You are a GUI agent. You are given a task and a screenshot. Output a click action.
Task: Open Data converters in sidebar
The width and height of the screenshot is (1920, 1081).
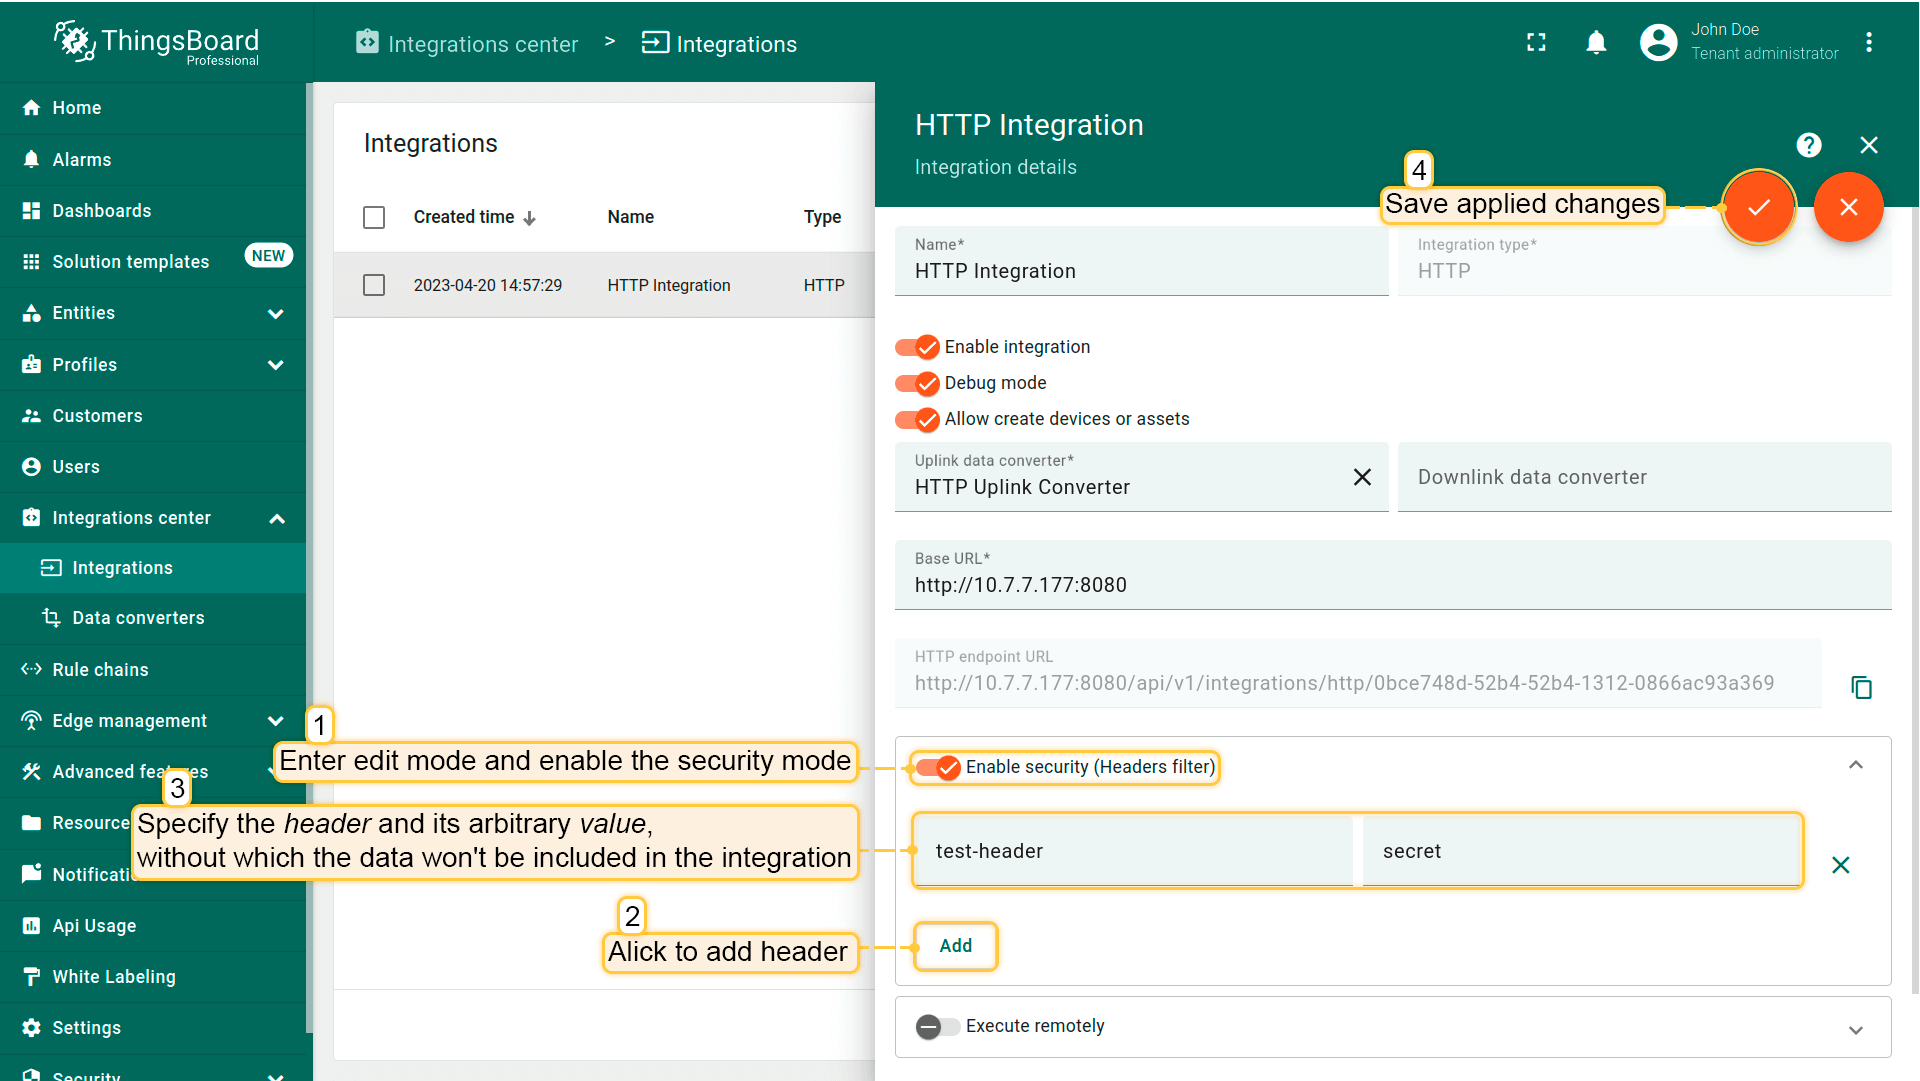[x=138, y=618]
